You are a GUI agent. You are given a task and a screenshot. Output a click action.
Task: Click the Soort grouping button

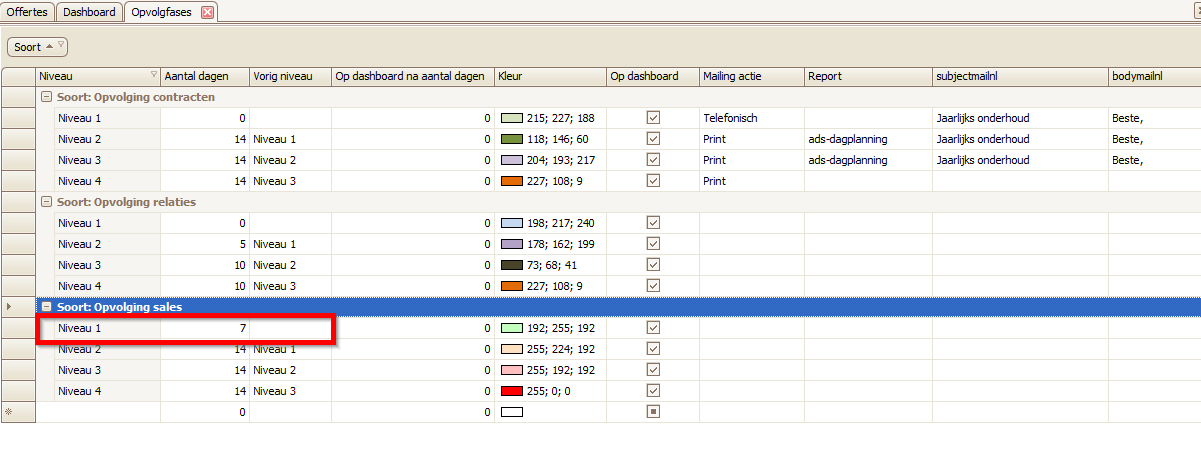tap(37, 47)
